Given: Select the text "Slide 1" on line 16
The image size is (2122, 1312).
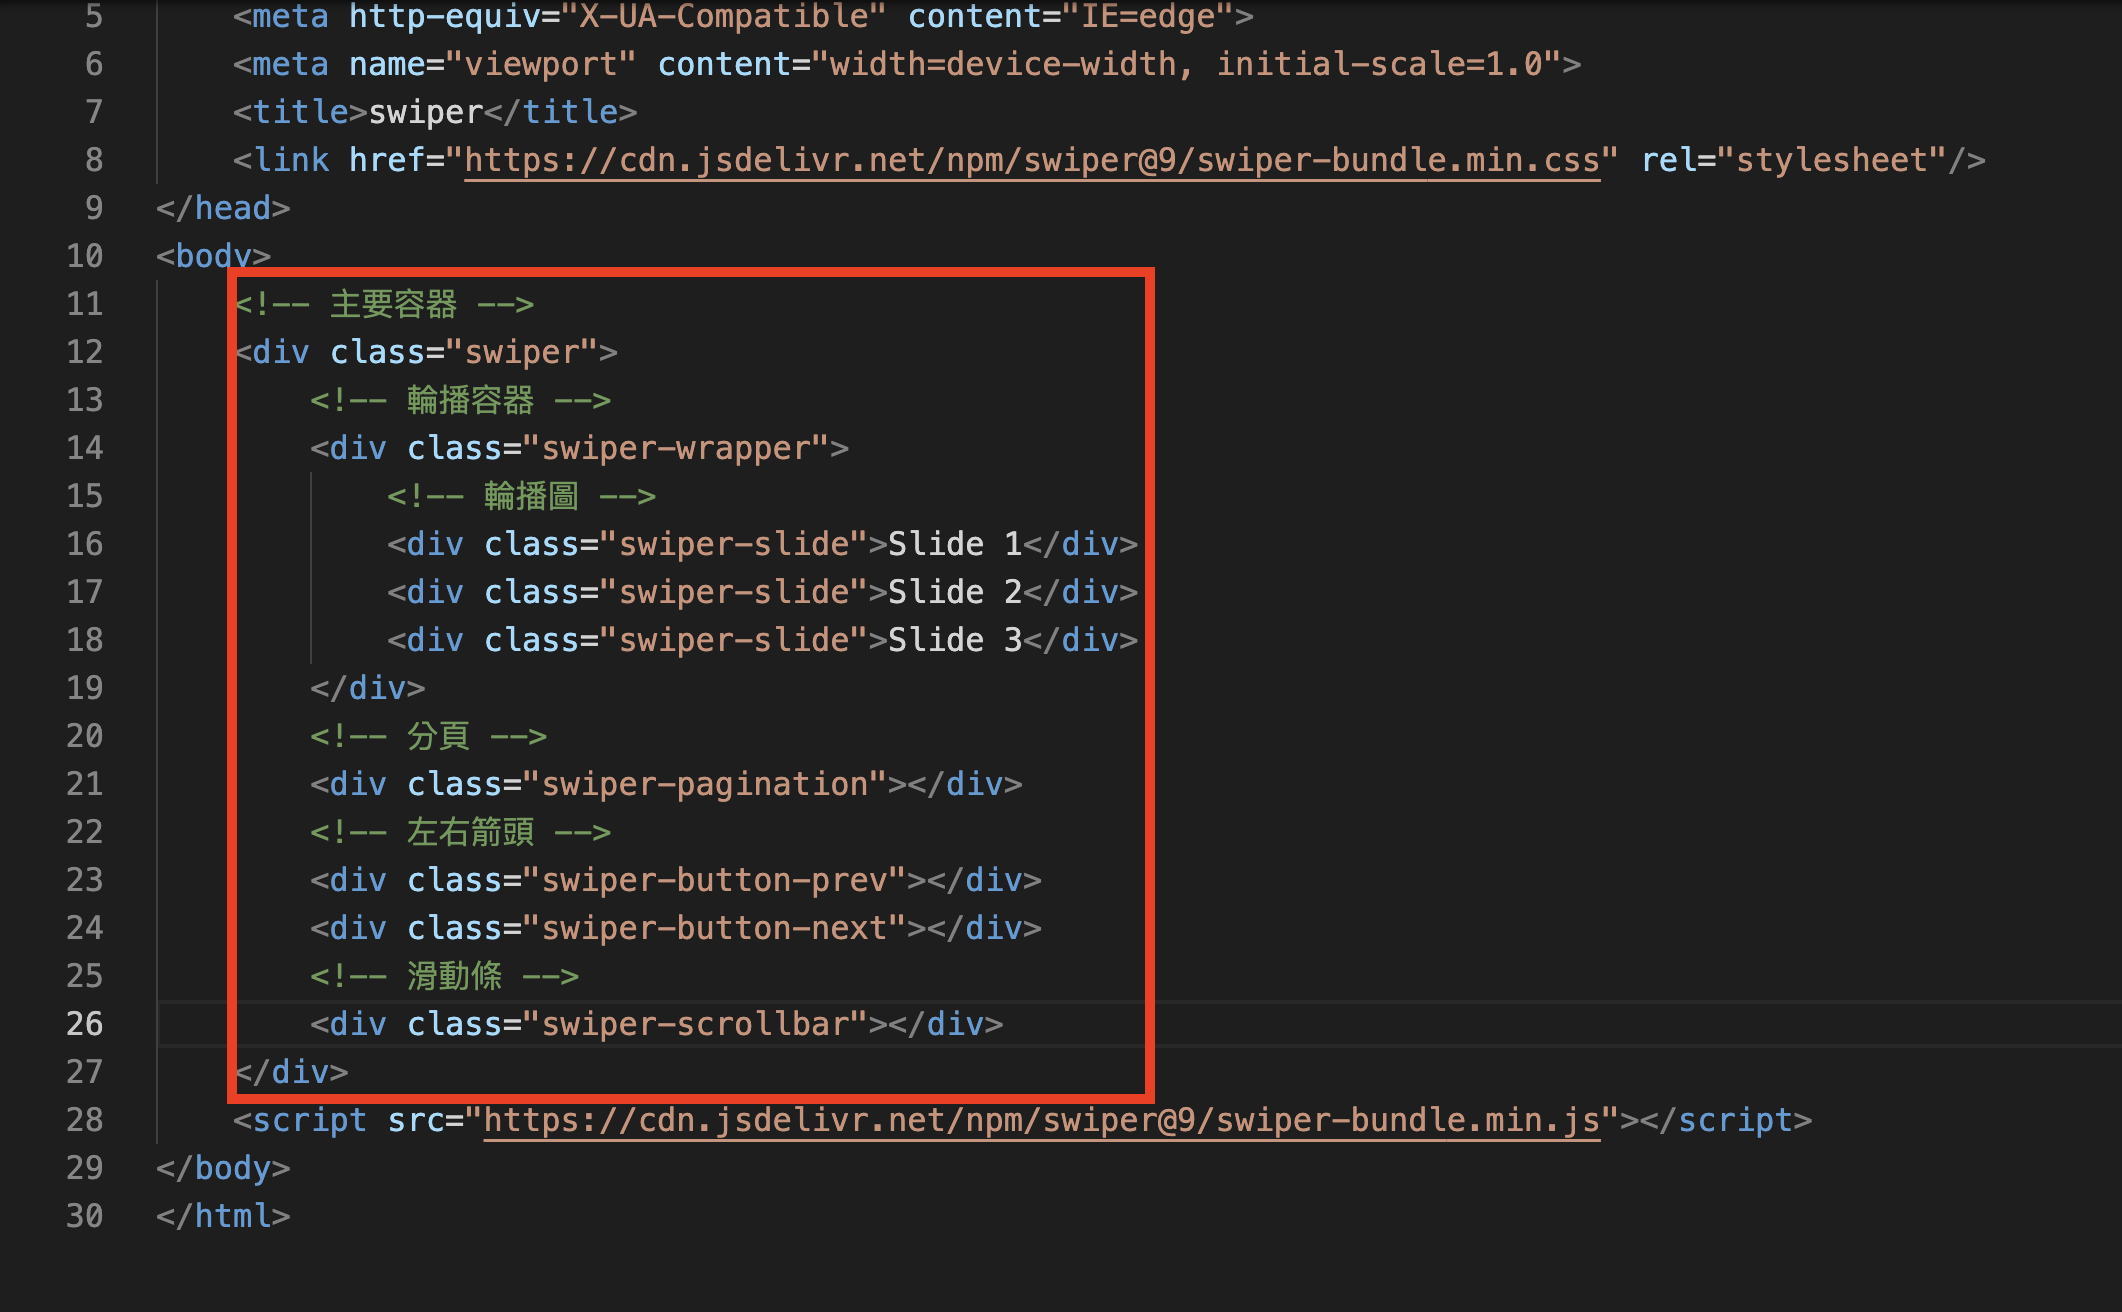Looking at the screenshot, I should pyautogui.click(x=955, y=544).
